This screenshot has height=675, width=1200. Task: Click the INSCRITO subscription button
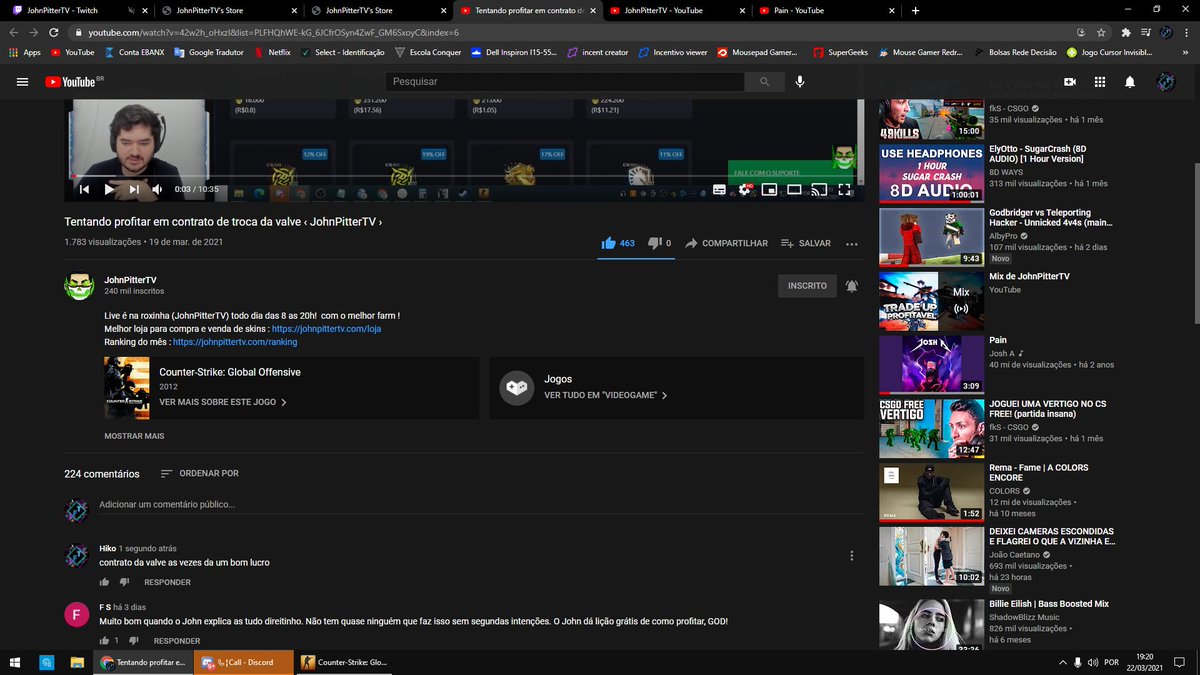pyautogui.click(x=807, y=286)
